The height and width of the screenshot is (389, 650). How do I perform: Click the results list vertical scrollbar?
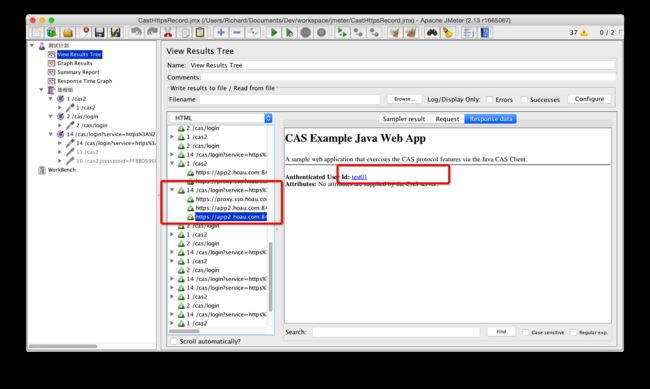click(271, 276)
